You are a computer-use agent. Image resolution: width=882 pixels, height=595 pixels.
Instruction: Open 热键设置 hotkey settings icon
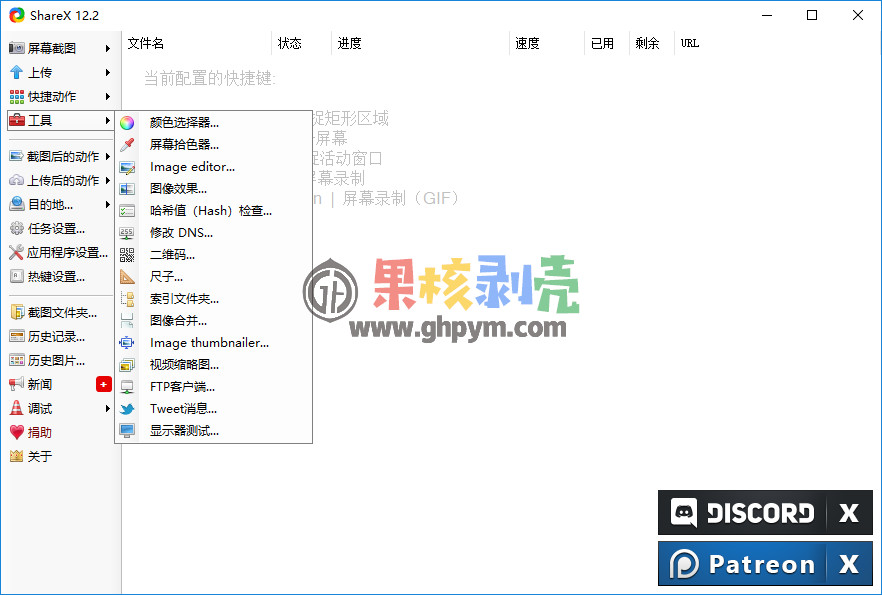[x=17, y=276]
